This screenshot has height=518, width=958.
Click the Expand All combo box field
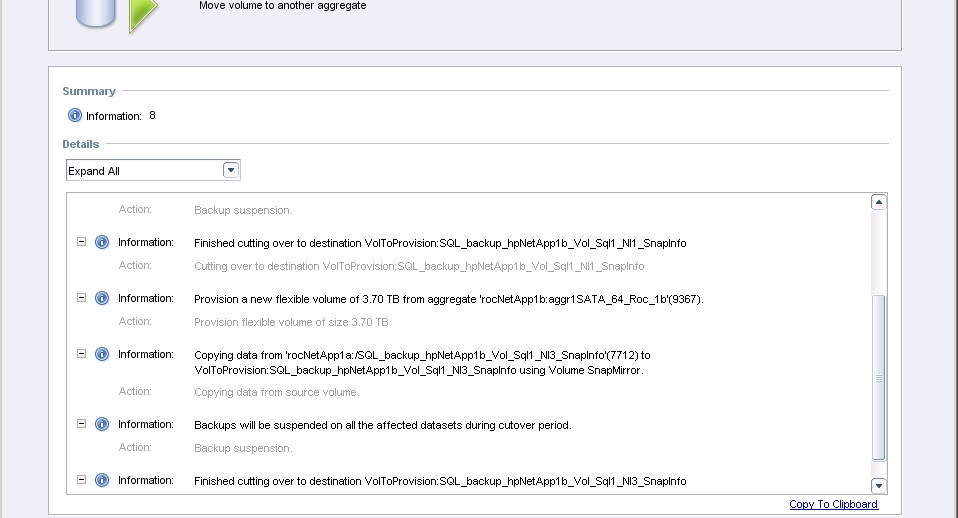(x=144, y=171)
